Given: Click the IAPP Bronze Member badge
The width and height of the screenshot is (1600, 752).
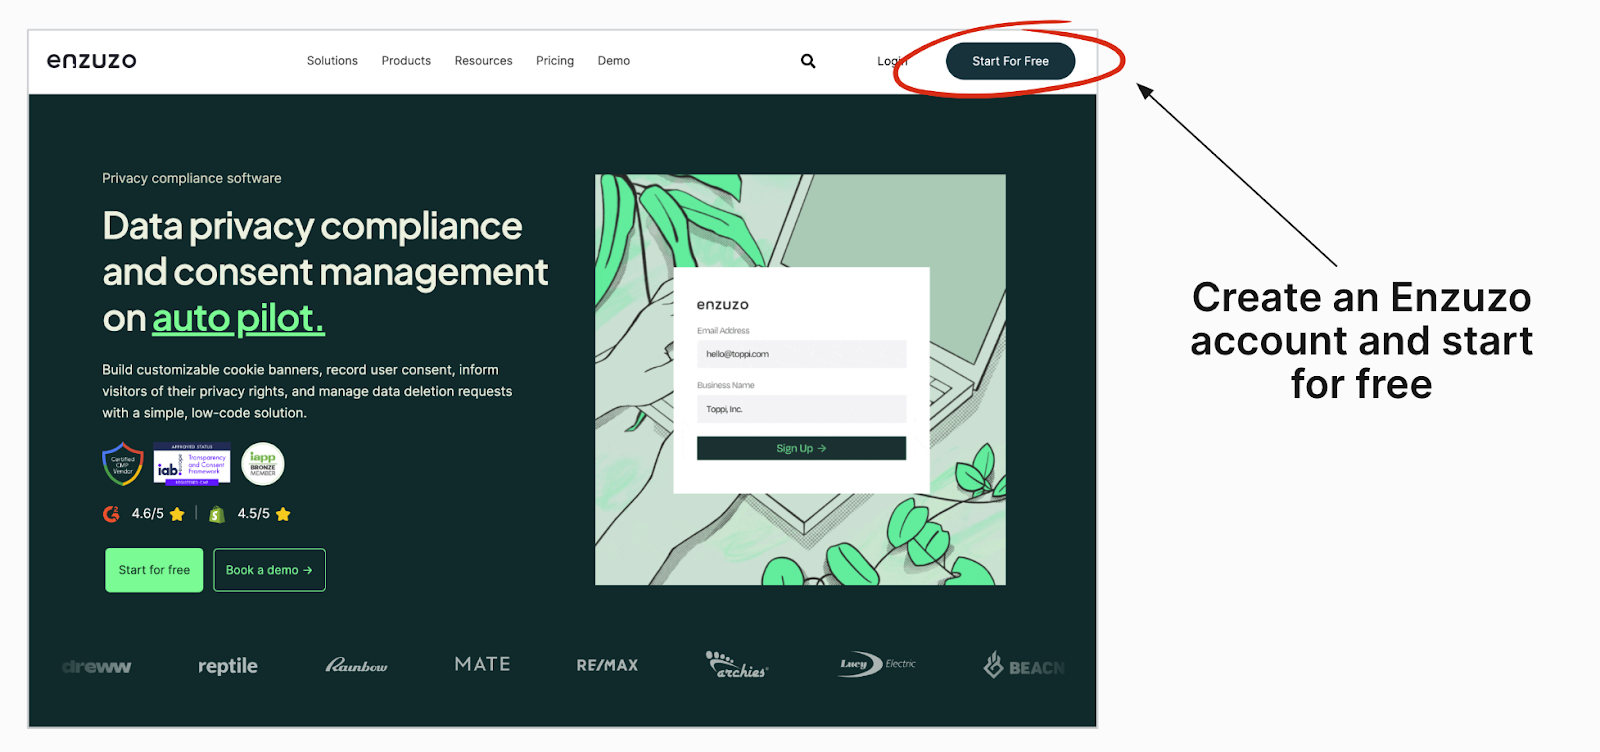Looking at the screenshot, I should (x=263, y=464).
